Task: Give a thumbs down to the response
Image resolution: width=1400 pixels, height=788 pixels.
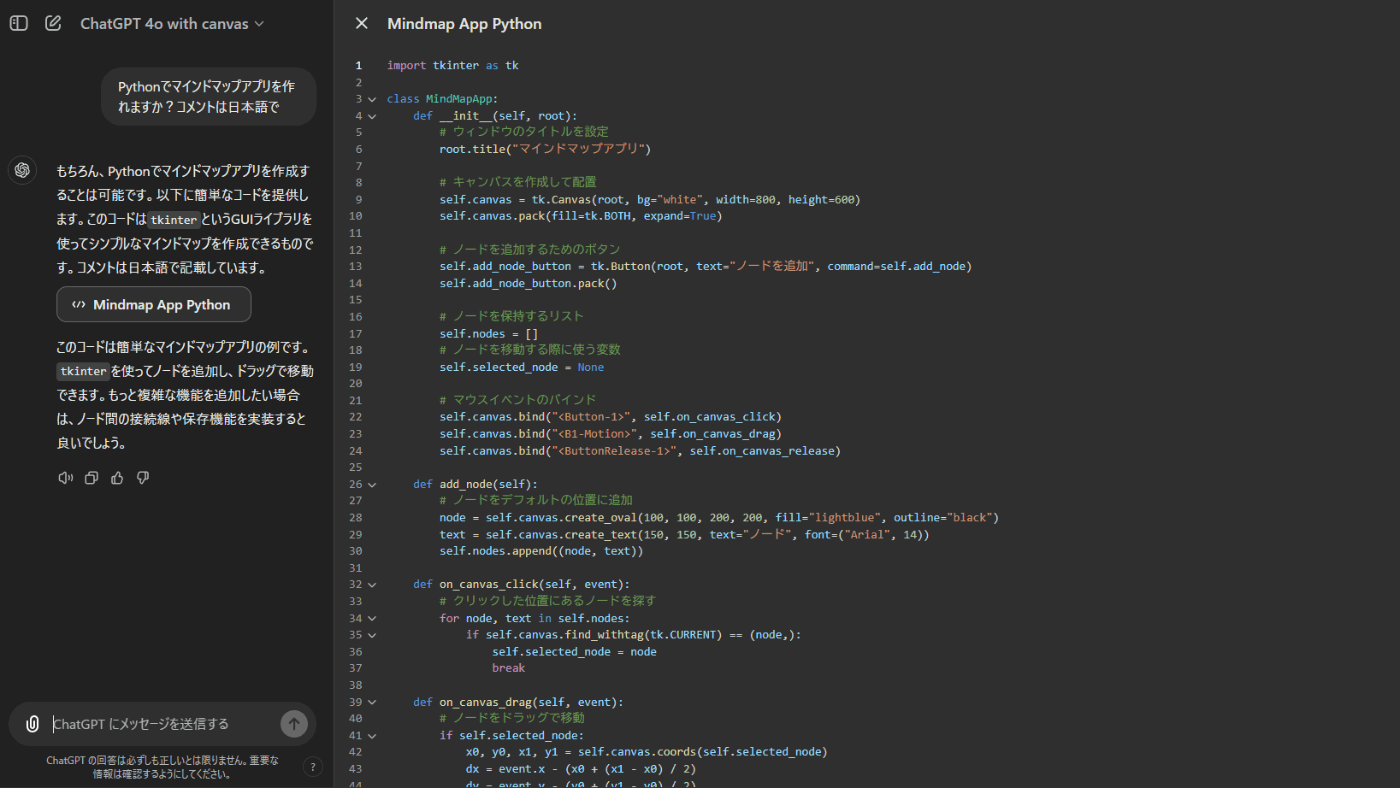Action: [x=142, y=478]
